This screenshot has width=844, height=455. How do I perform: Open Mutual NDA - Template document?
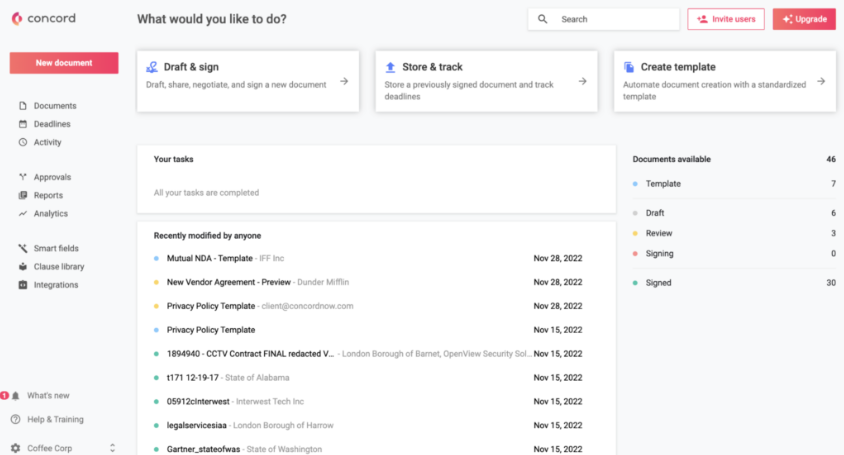click(210, 258)
